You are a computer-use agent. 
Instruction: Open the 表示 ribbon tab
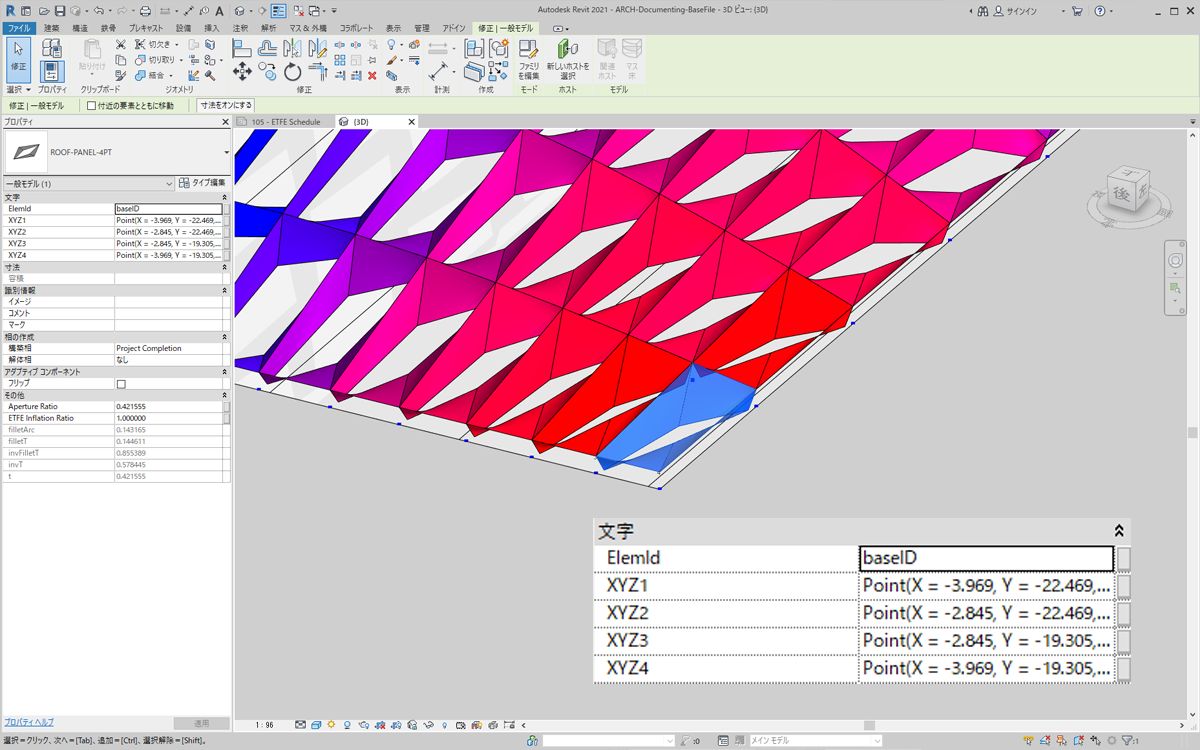pos(394,28)
